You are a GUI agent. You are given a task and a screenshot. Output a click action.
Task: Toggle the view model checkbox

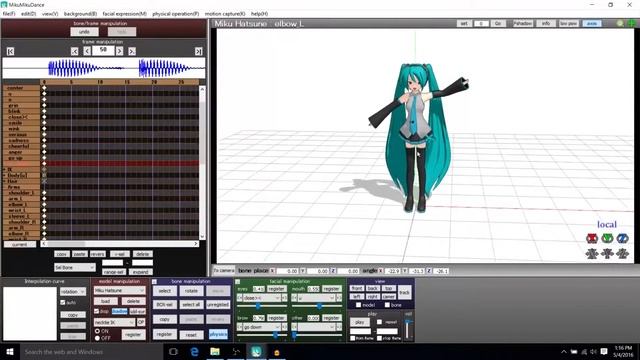click(358, 305)
